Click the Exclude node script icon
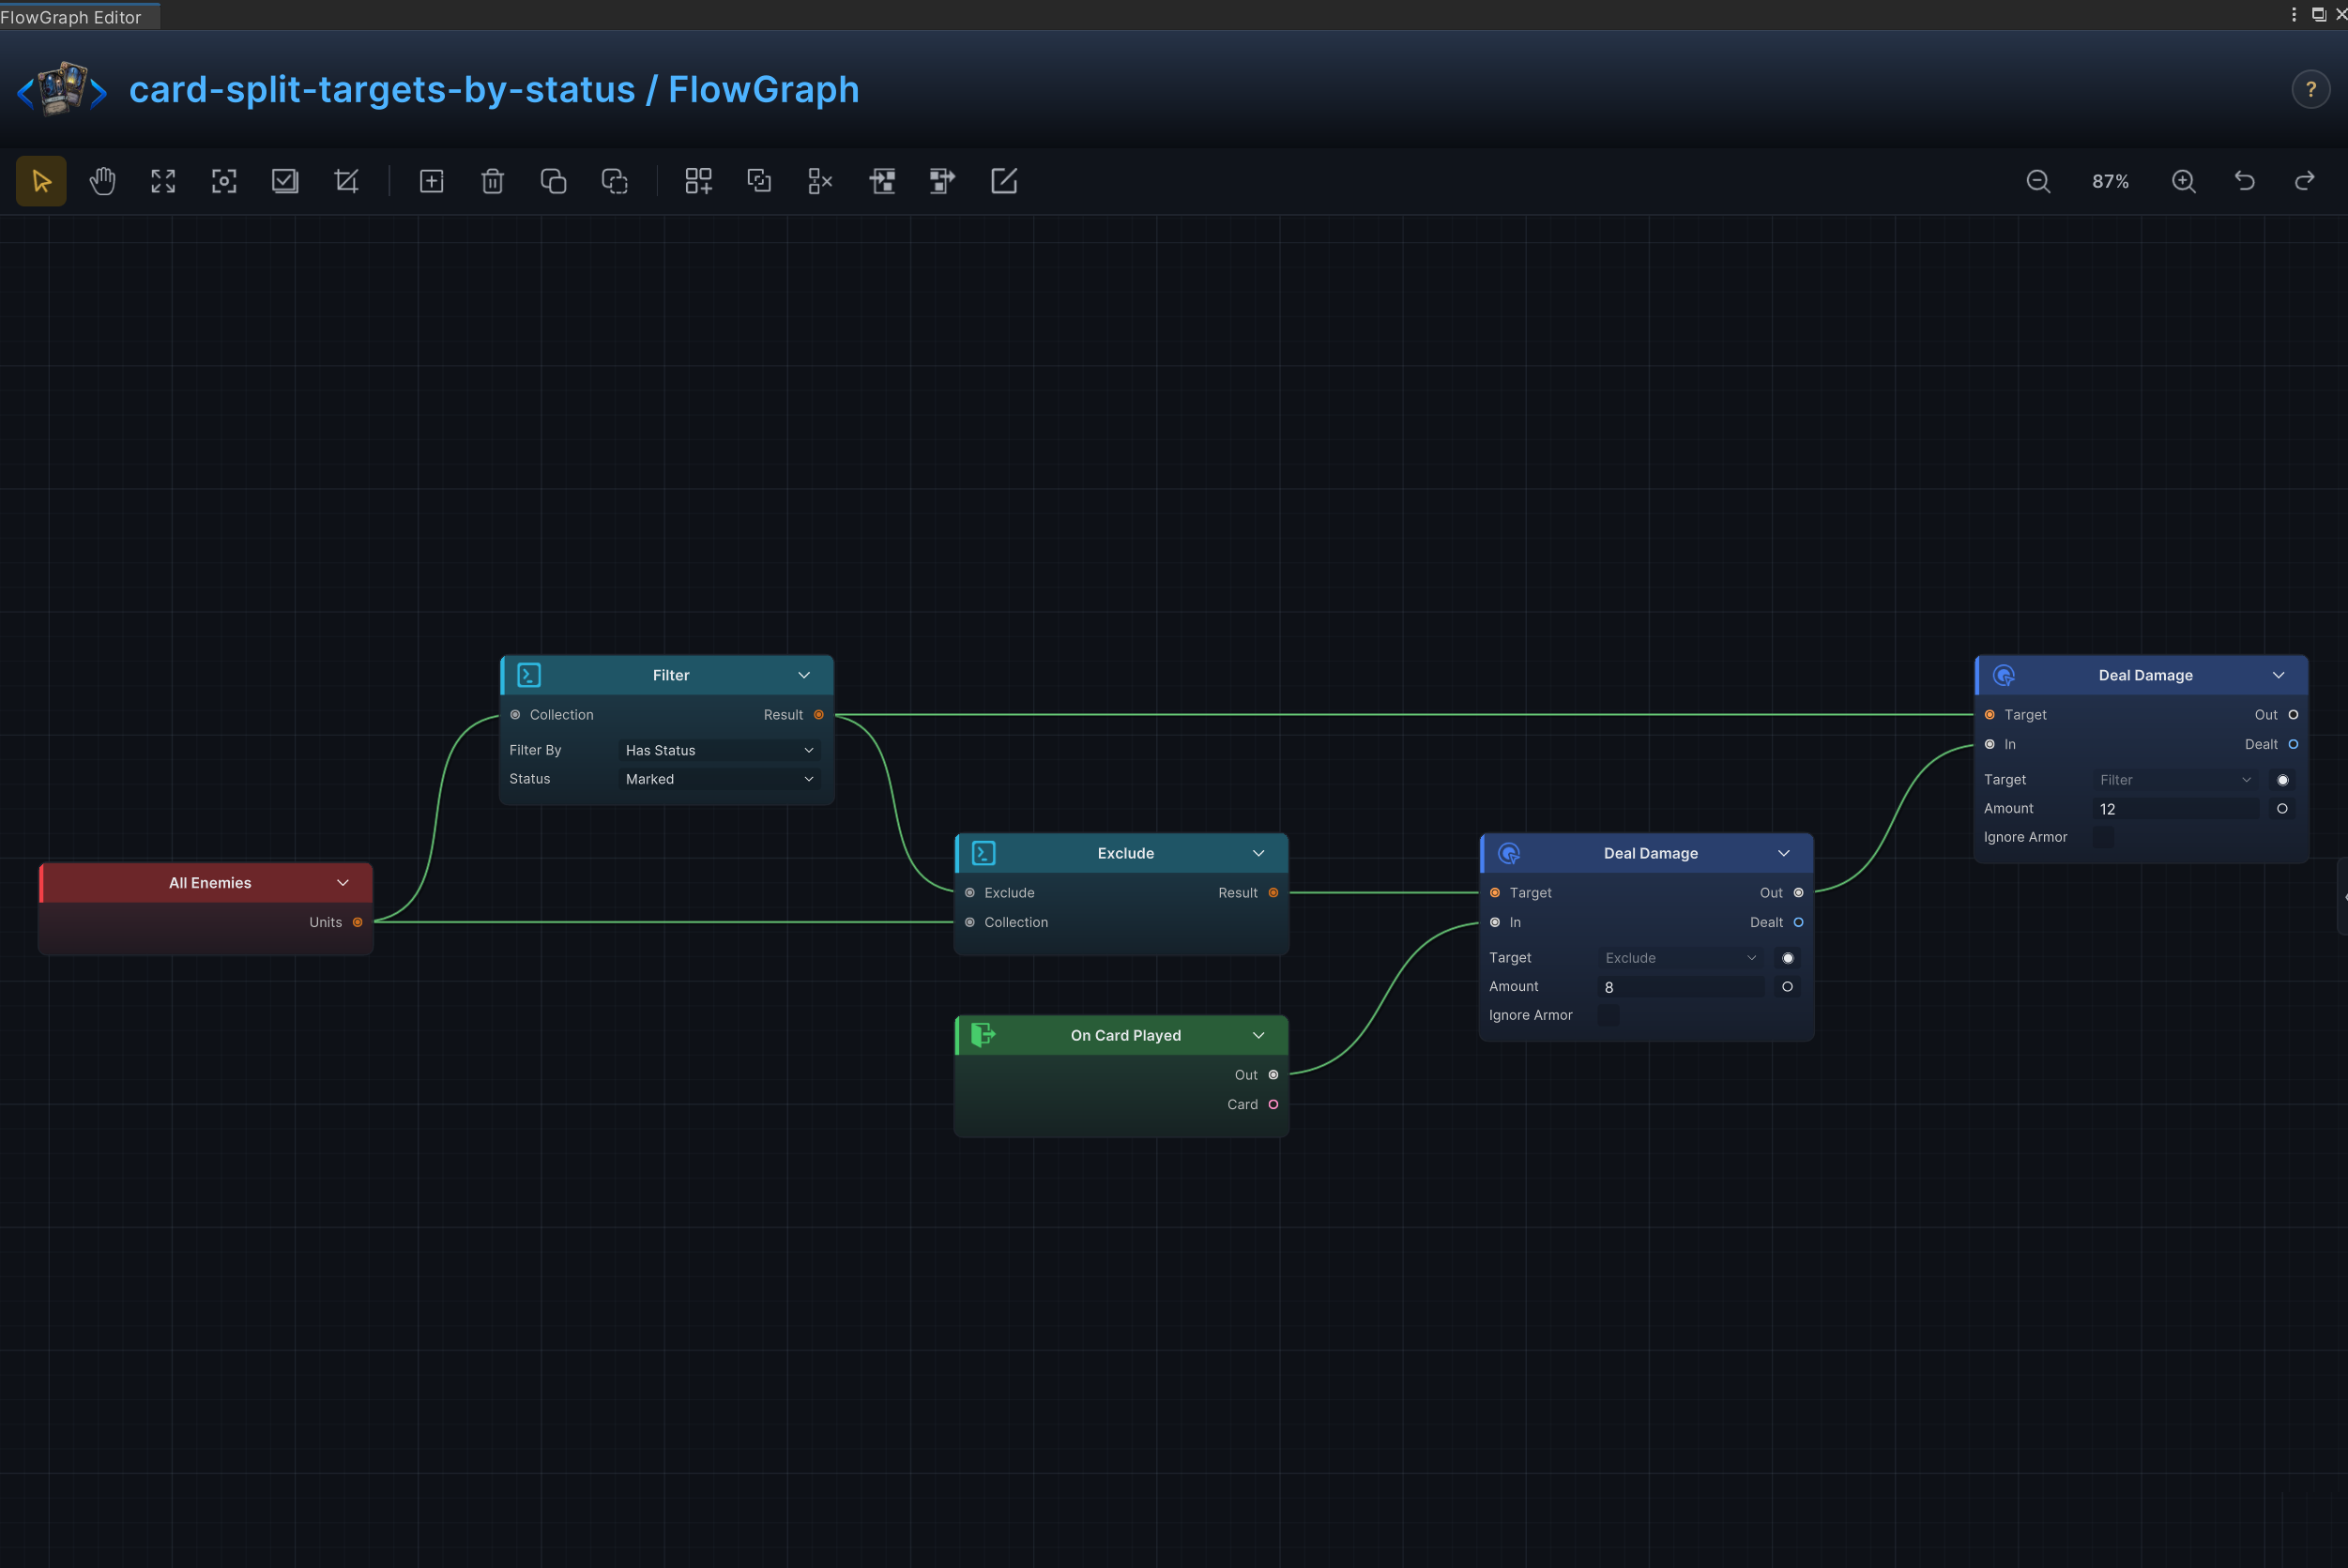Viewport: 2348px width, 1568px height. click(x=983, y=853)
